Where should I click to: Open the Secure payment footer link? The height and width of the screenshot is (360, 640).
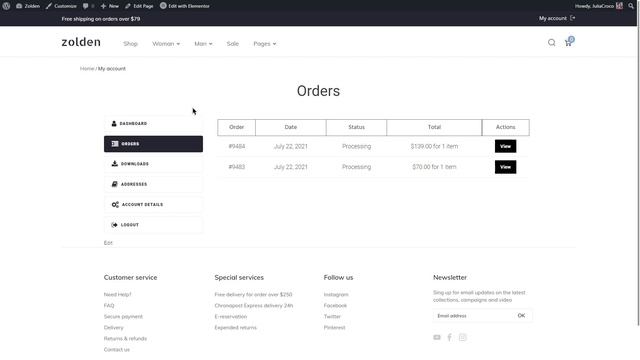(x=123, y=316)
